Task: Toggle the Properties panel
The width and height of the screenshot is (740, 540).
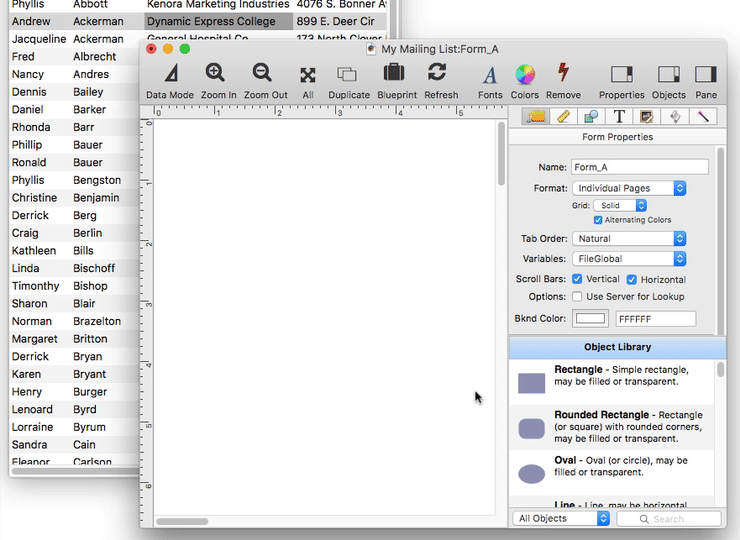Action: (x=622, y=74)
